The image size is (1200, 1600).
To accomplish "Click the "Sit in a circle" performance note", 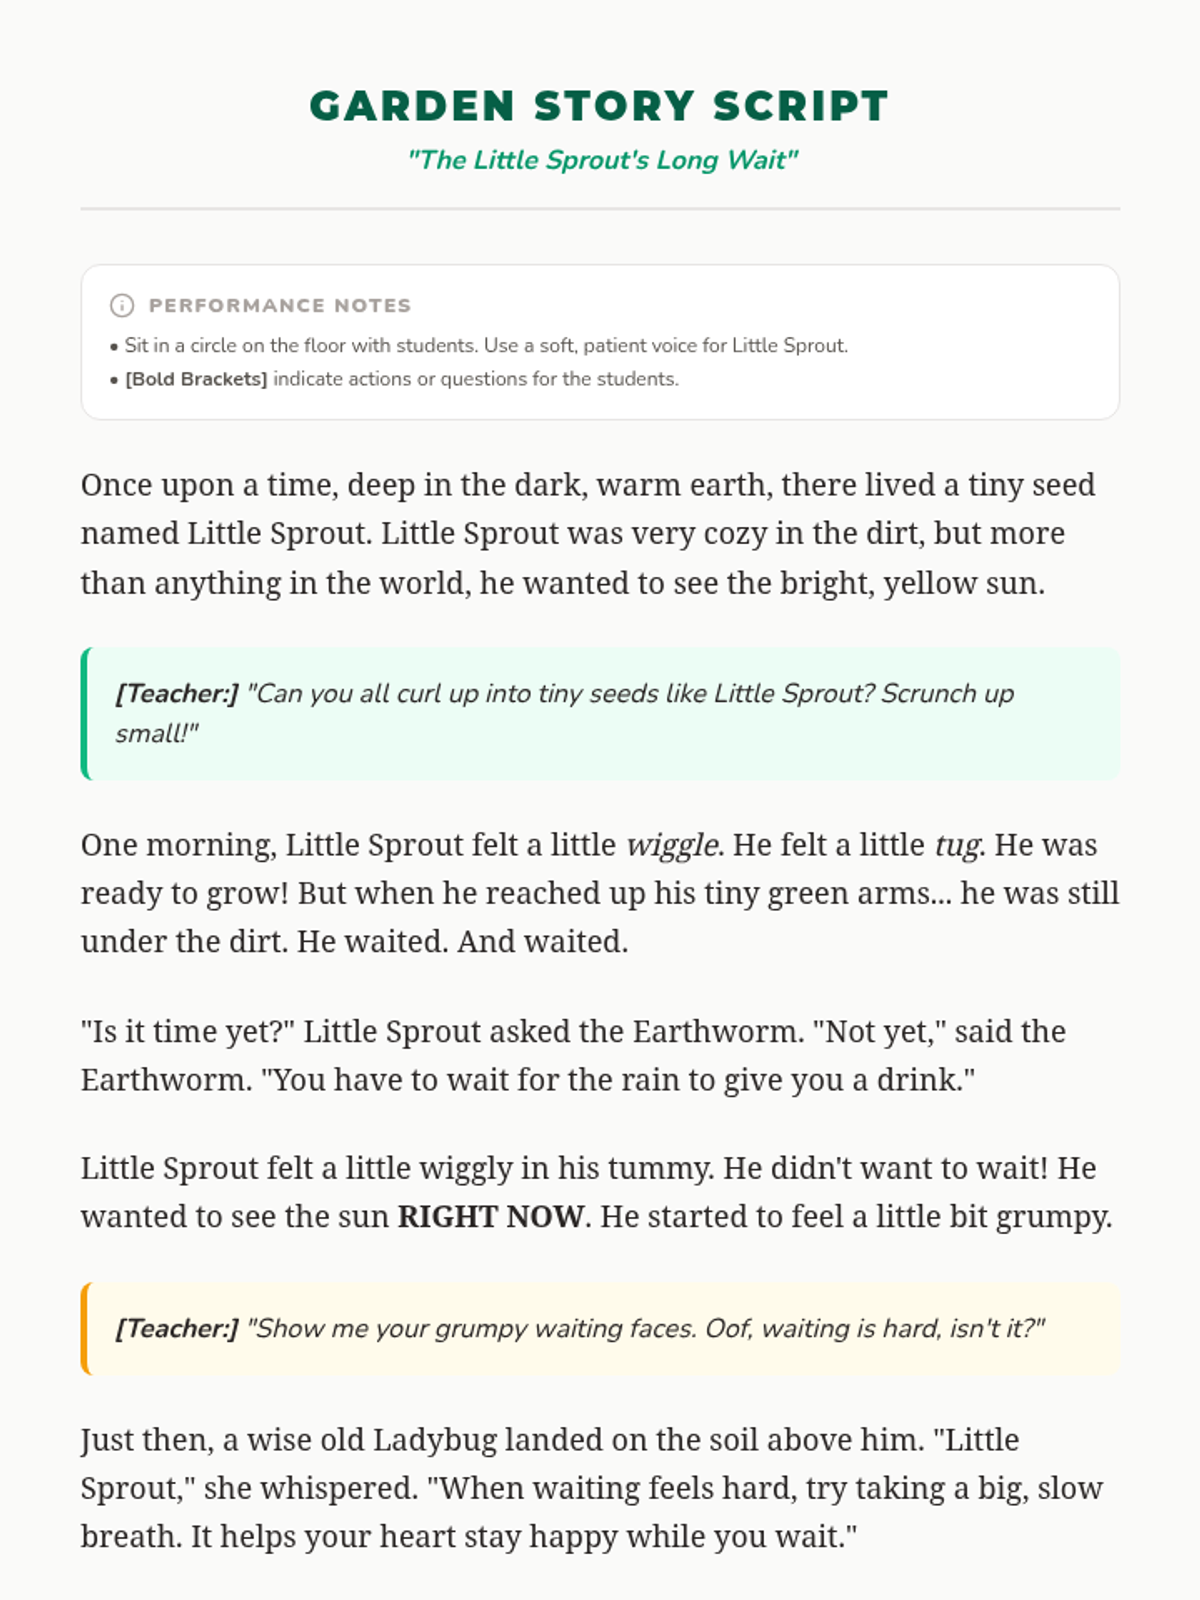I will pos(485,346).
